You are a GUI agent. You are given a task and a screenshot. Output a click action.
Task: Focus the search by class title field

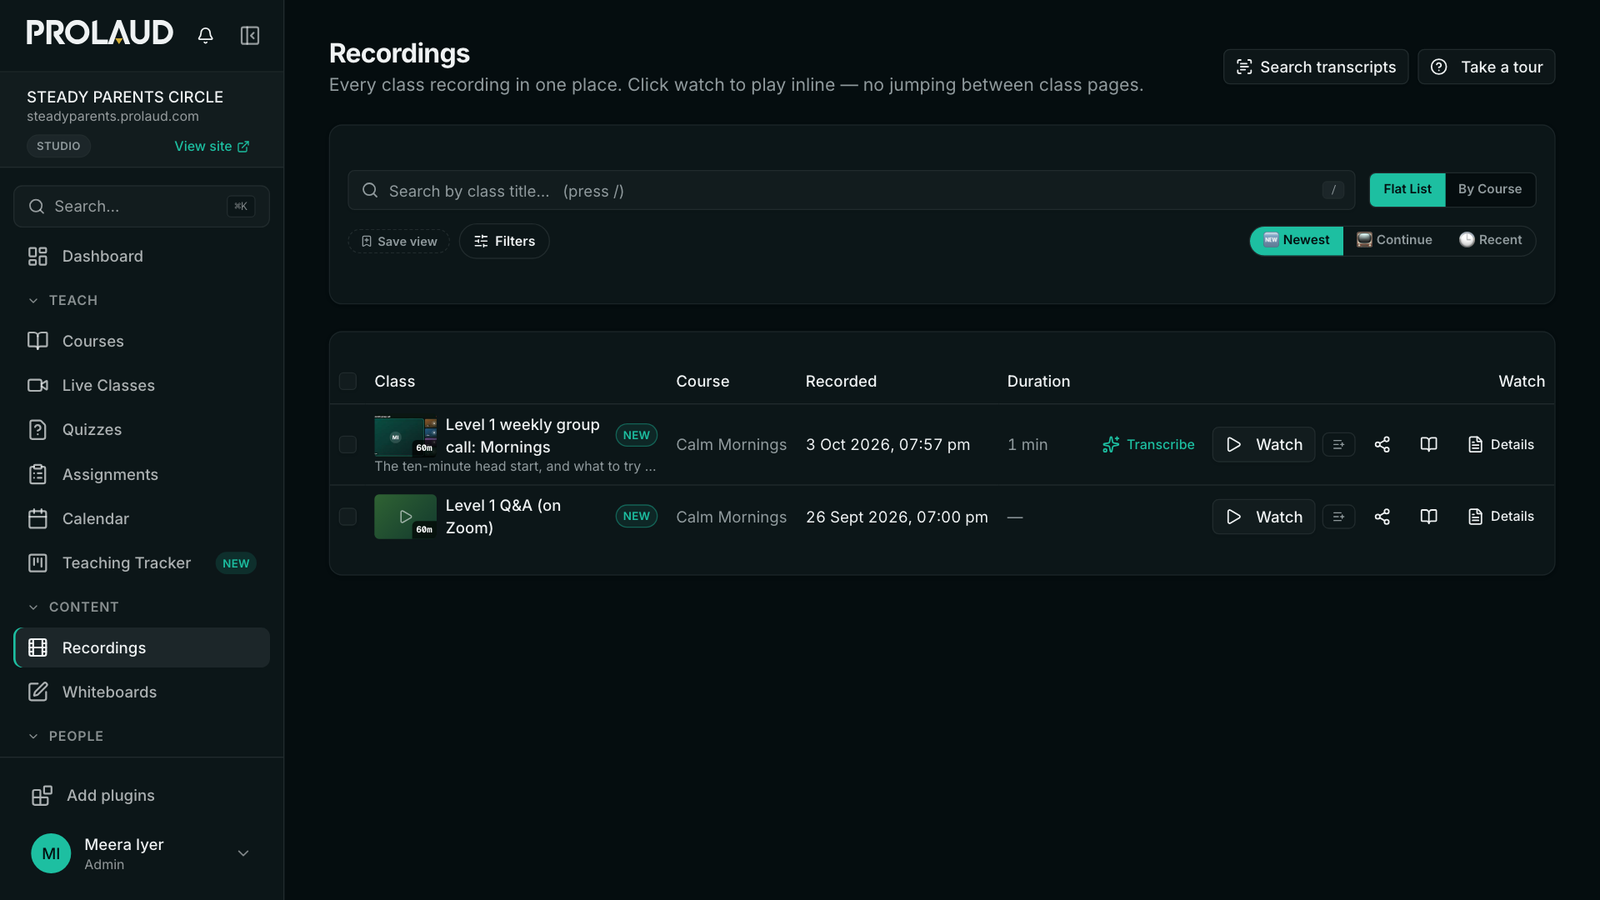(851, 190)
